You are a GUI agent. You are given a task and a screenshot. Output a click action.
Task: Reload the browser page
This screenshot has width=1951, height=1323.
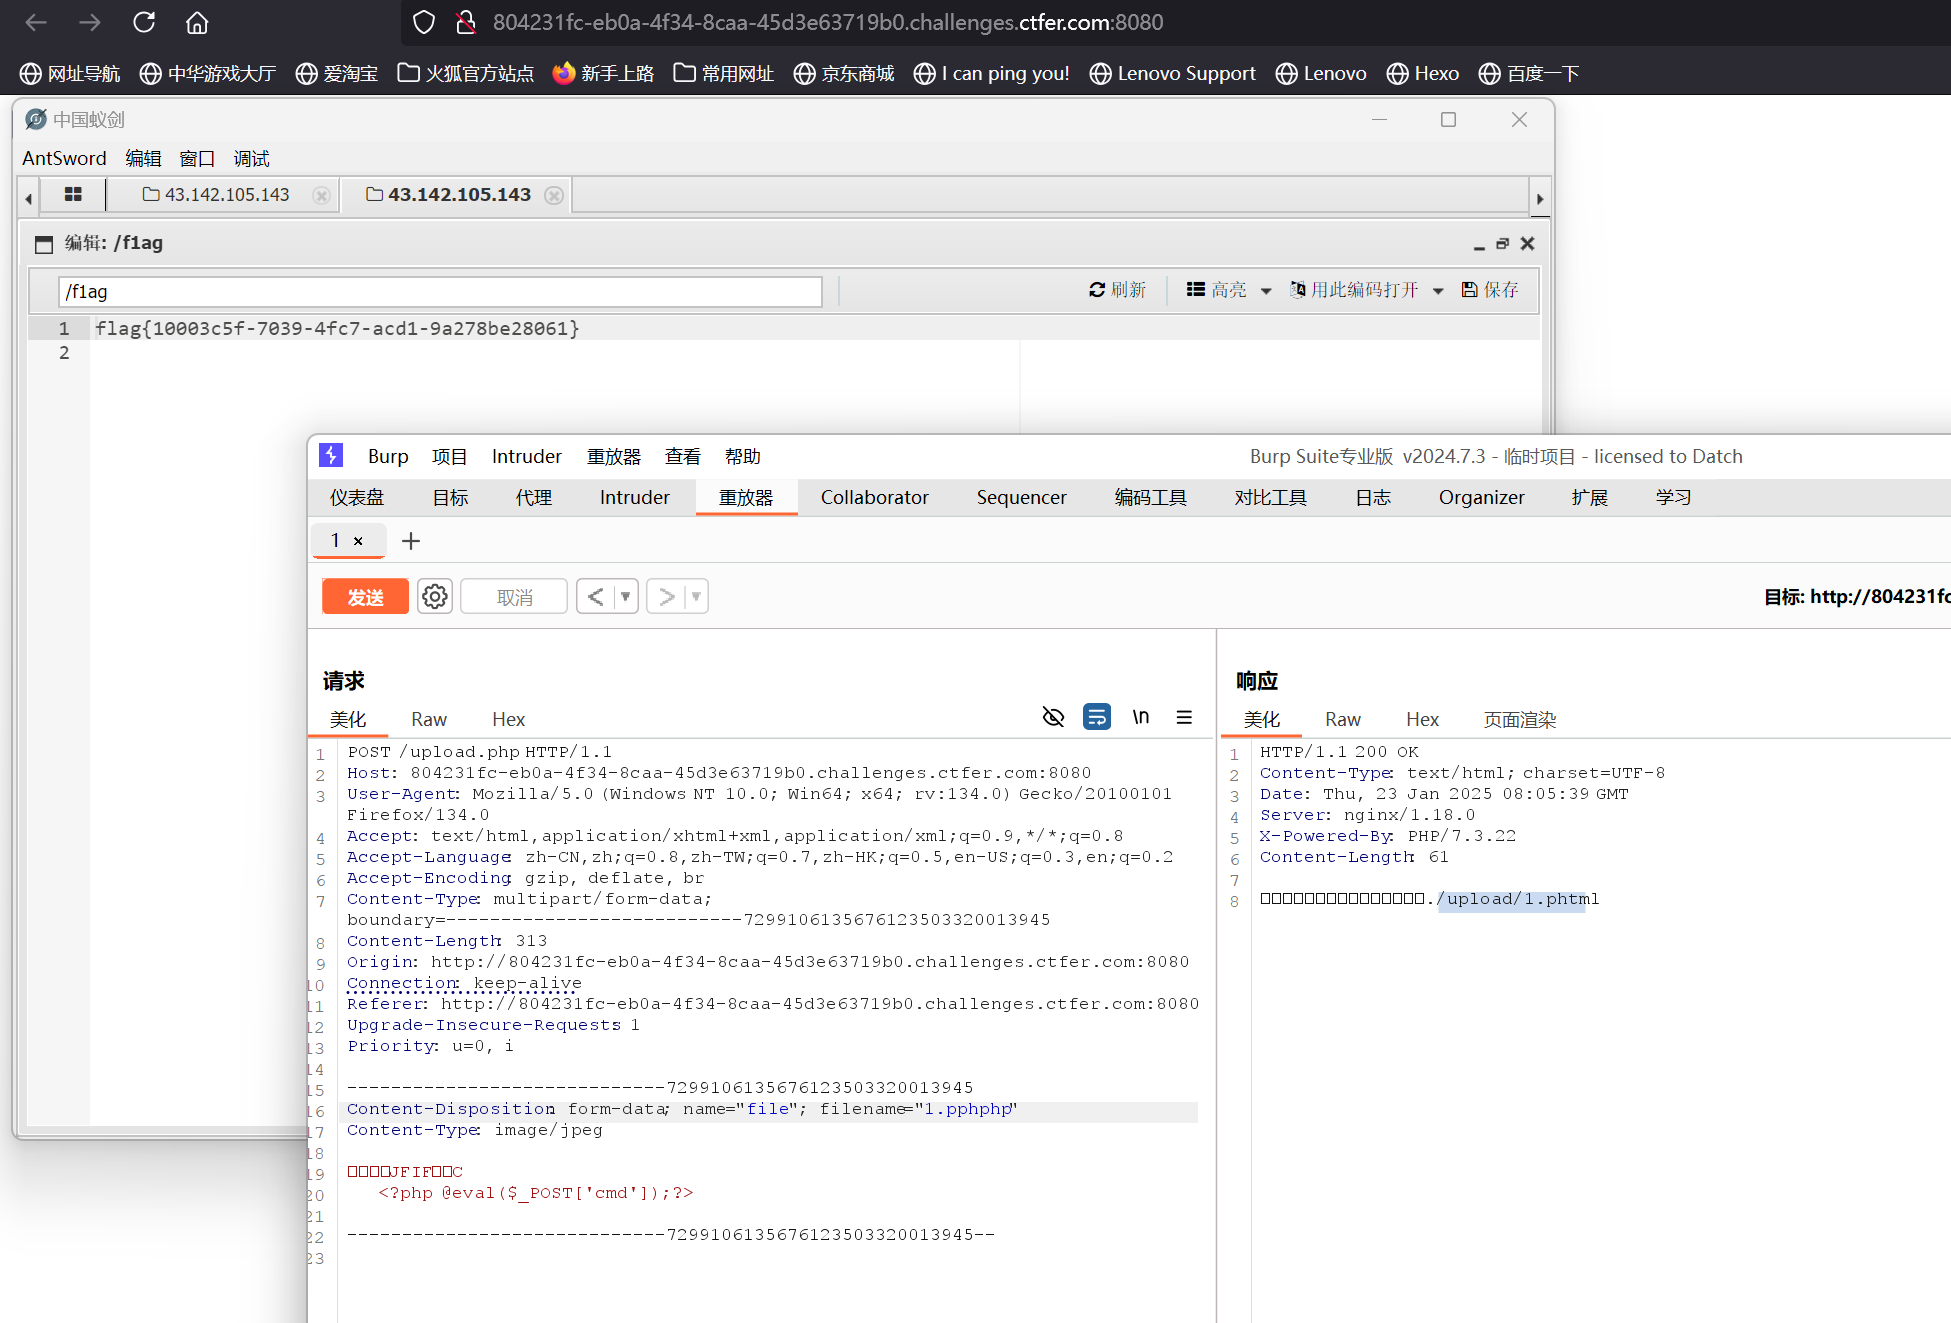(x=144, y=22)
